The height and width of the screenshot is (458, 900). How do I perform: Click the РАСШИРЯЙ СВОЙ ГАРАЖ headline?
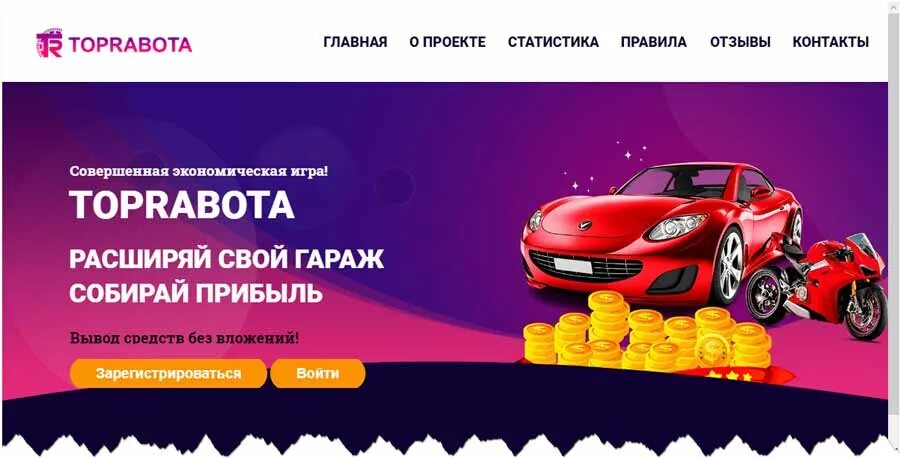point(227,258)
